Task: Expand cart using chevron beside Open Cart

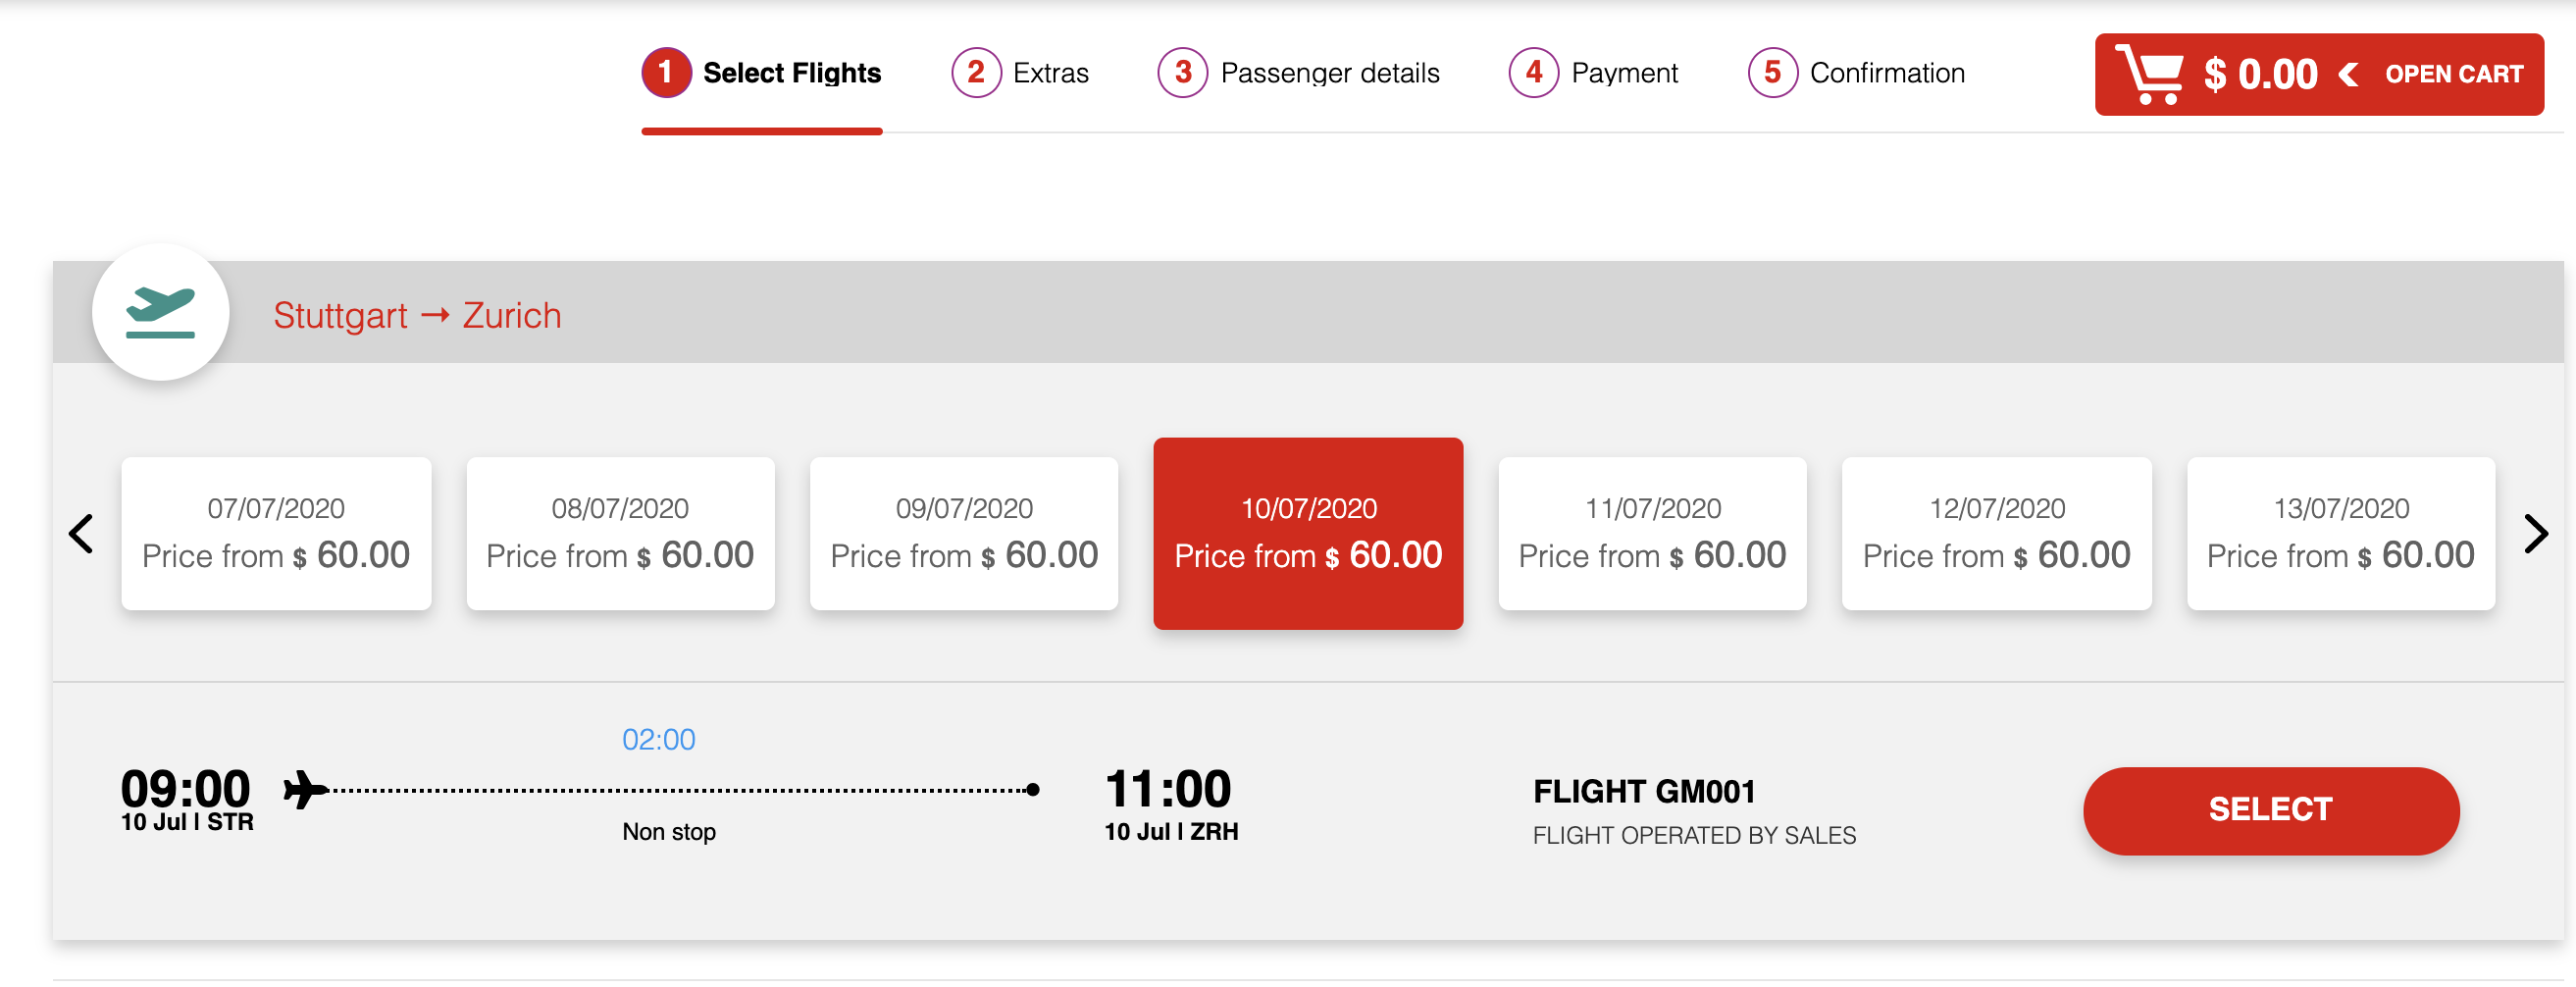Action: coord(2349,75)
